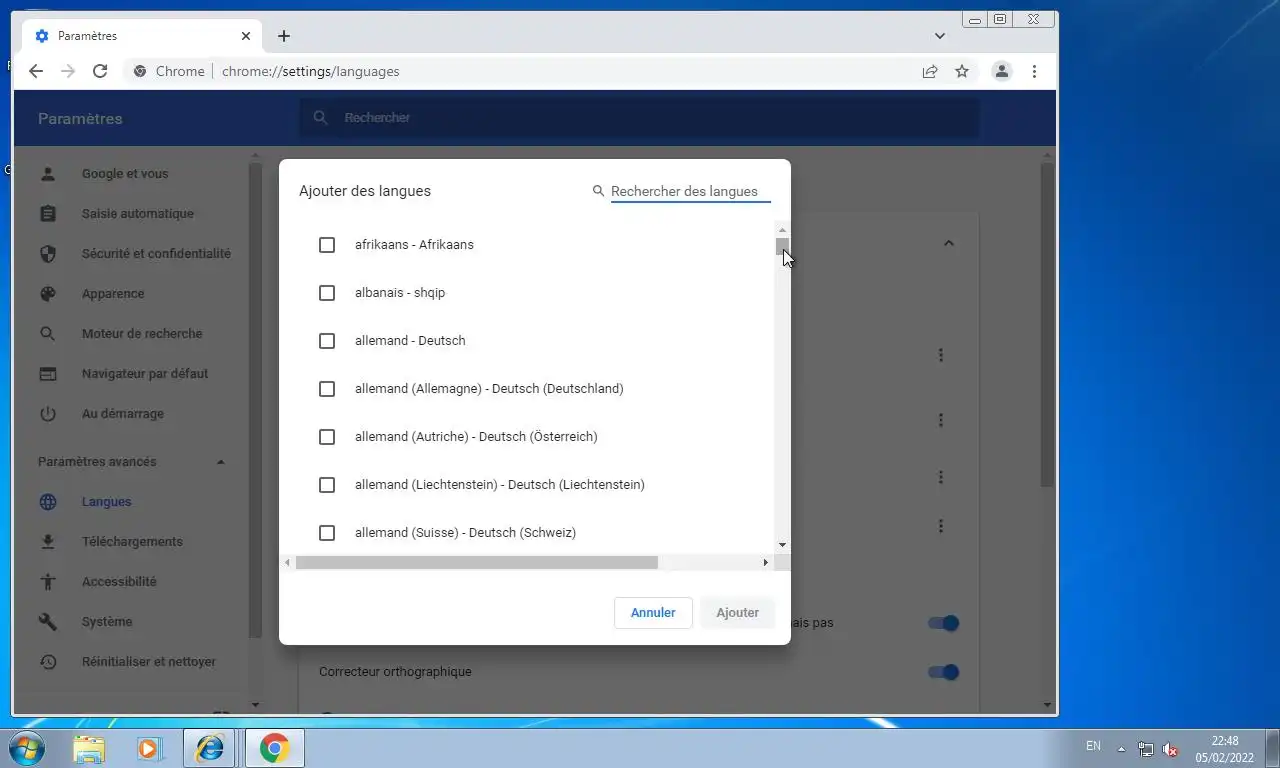This screenshot has width=1280, height=768.
Task: Click the Accessibilité person icon
Action: pos(48,582)
